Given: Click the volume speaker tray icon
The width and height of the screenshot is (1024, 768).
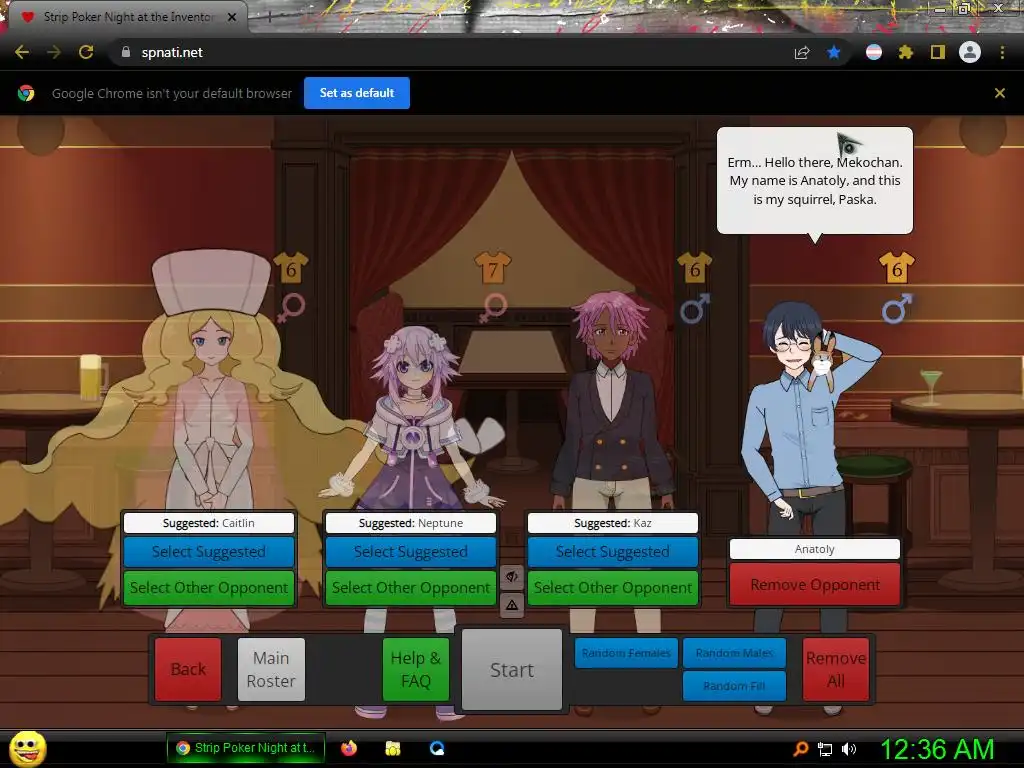Looking at the screenshot, I should pos(849,749).
